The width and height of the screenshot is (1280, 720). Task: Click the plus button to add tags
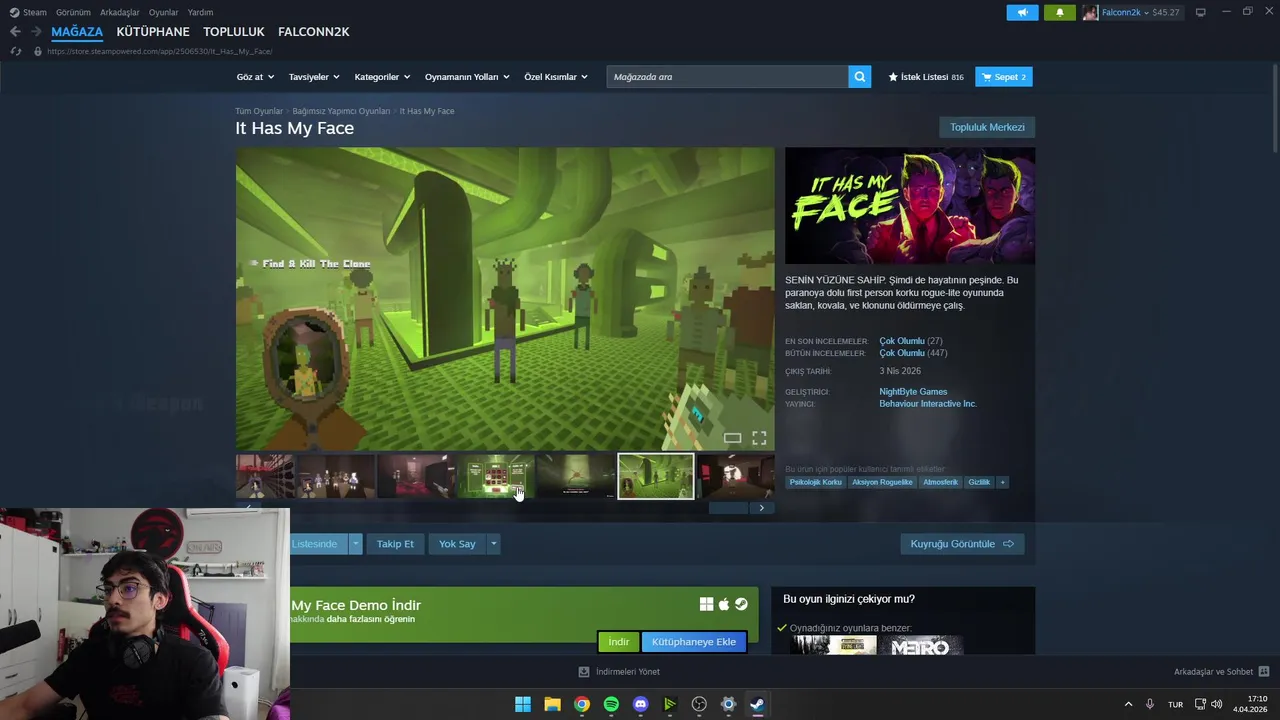(1003, 482)
